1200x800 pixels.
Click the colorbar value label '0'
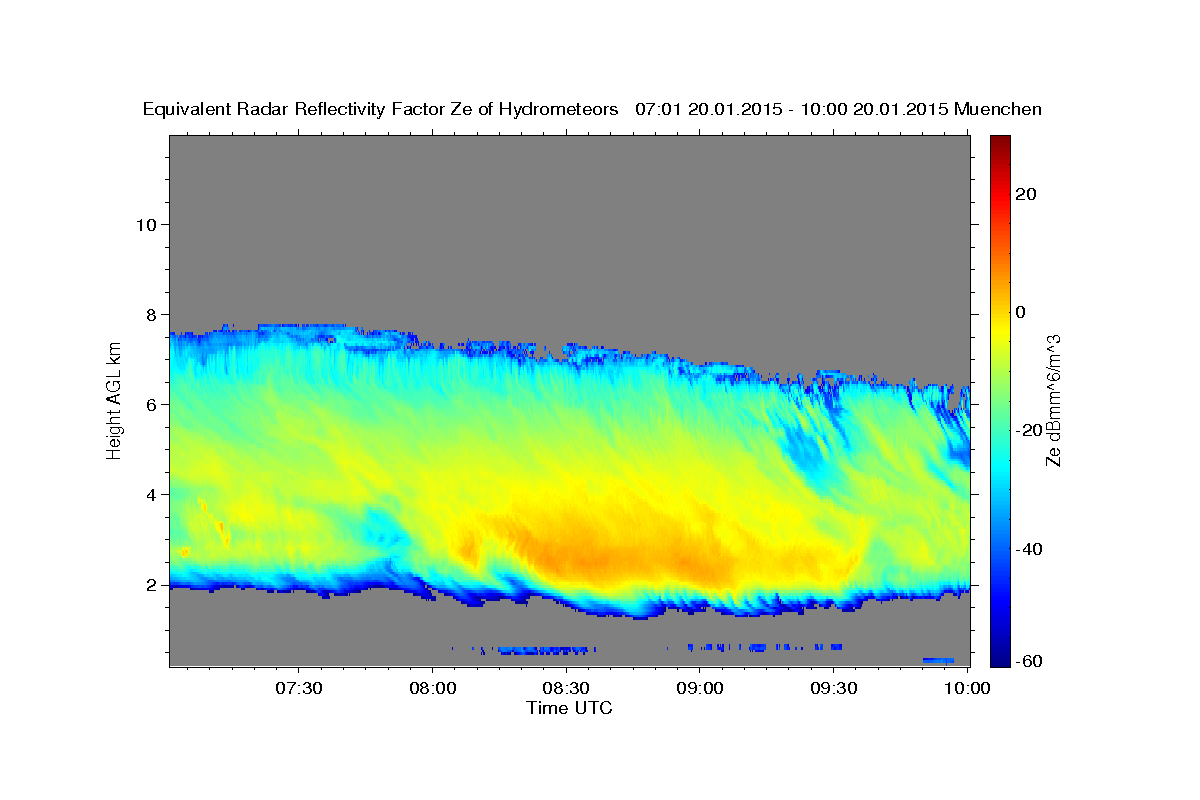pos(1021,312)
